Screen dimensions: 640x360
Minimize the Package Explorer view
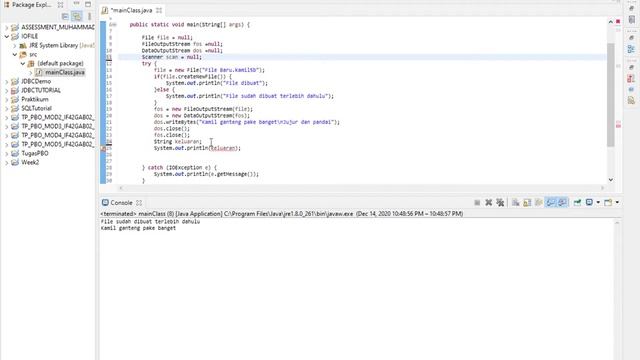pos(76,4)
